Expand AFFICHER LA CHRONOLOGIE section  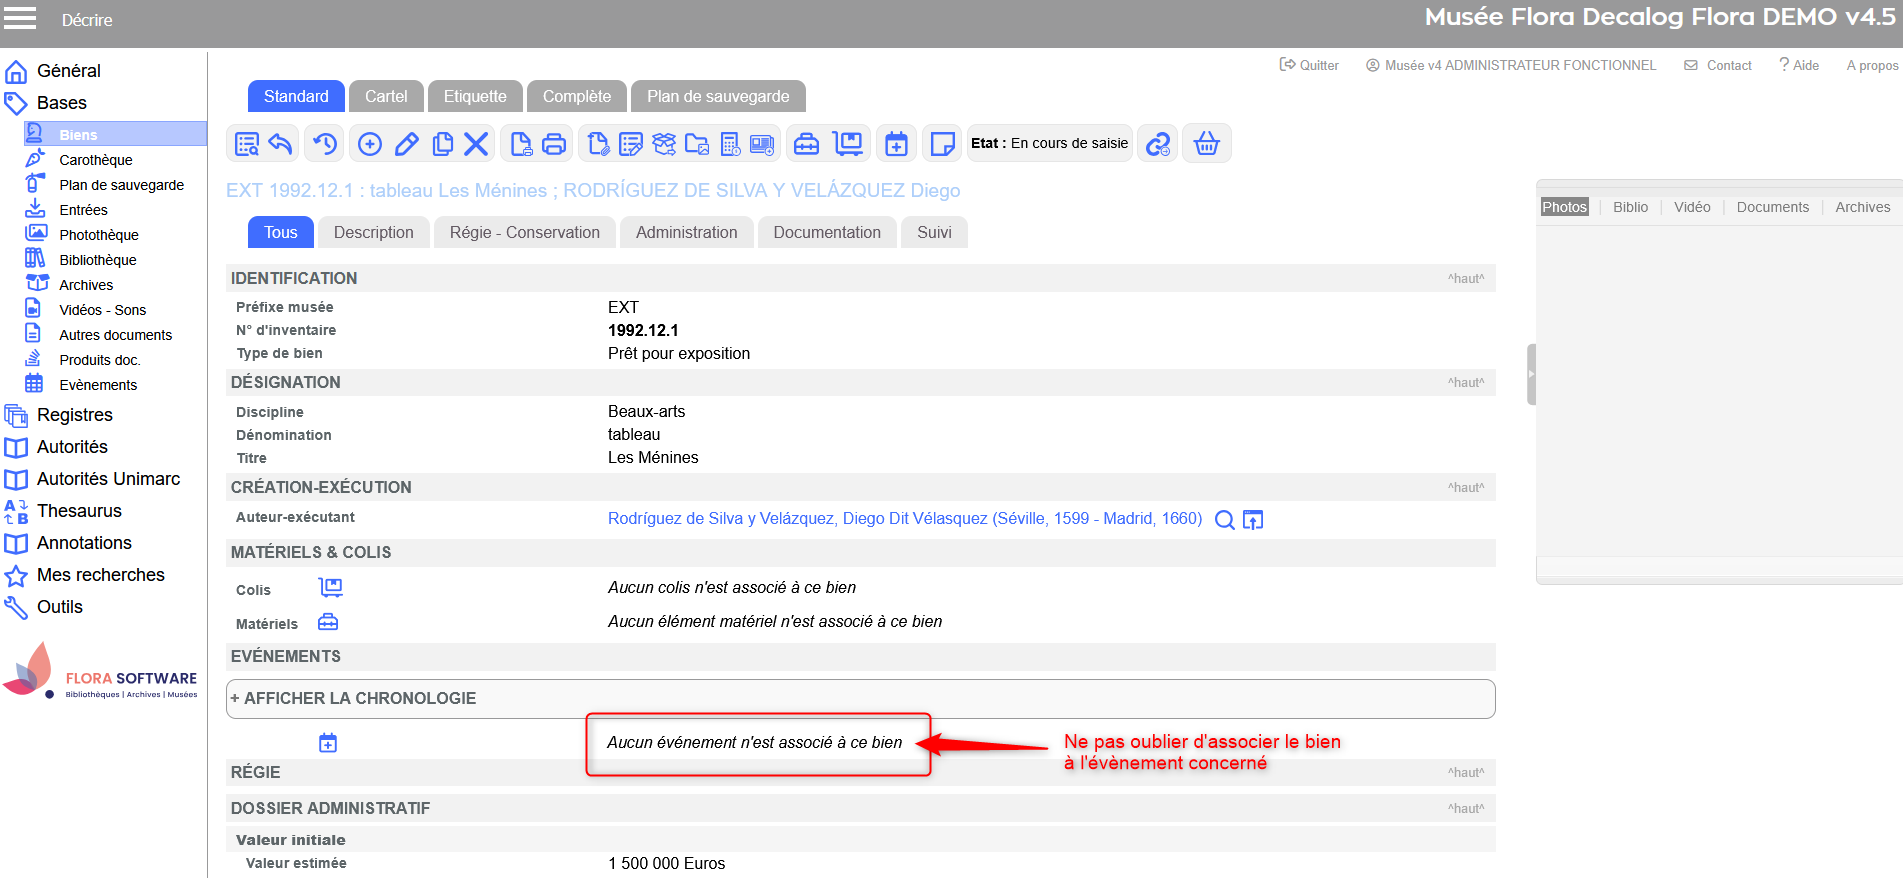354,698
